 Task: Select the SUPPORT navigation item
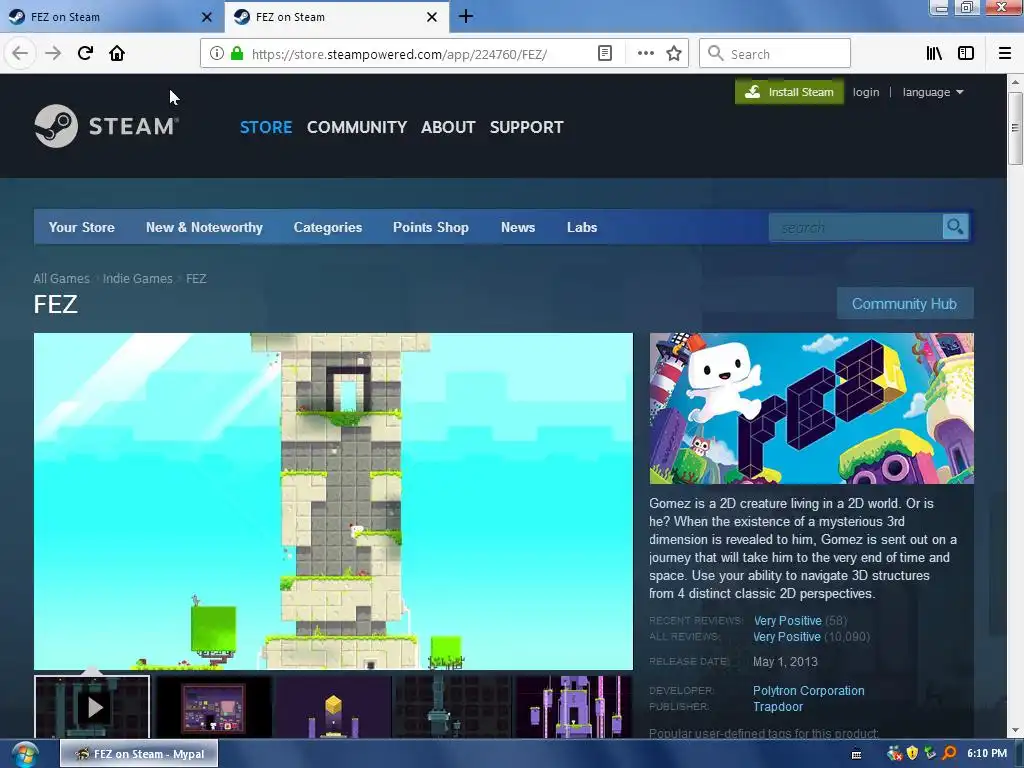click(526, 127)
